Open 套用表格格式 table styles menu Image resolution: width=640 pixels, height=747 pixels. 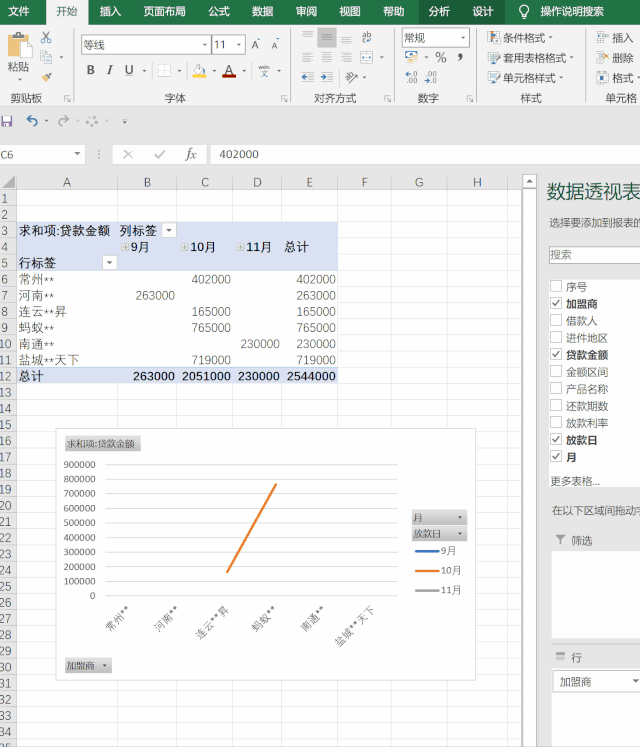coord(531,58)
